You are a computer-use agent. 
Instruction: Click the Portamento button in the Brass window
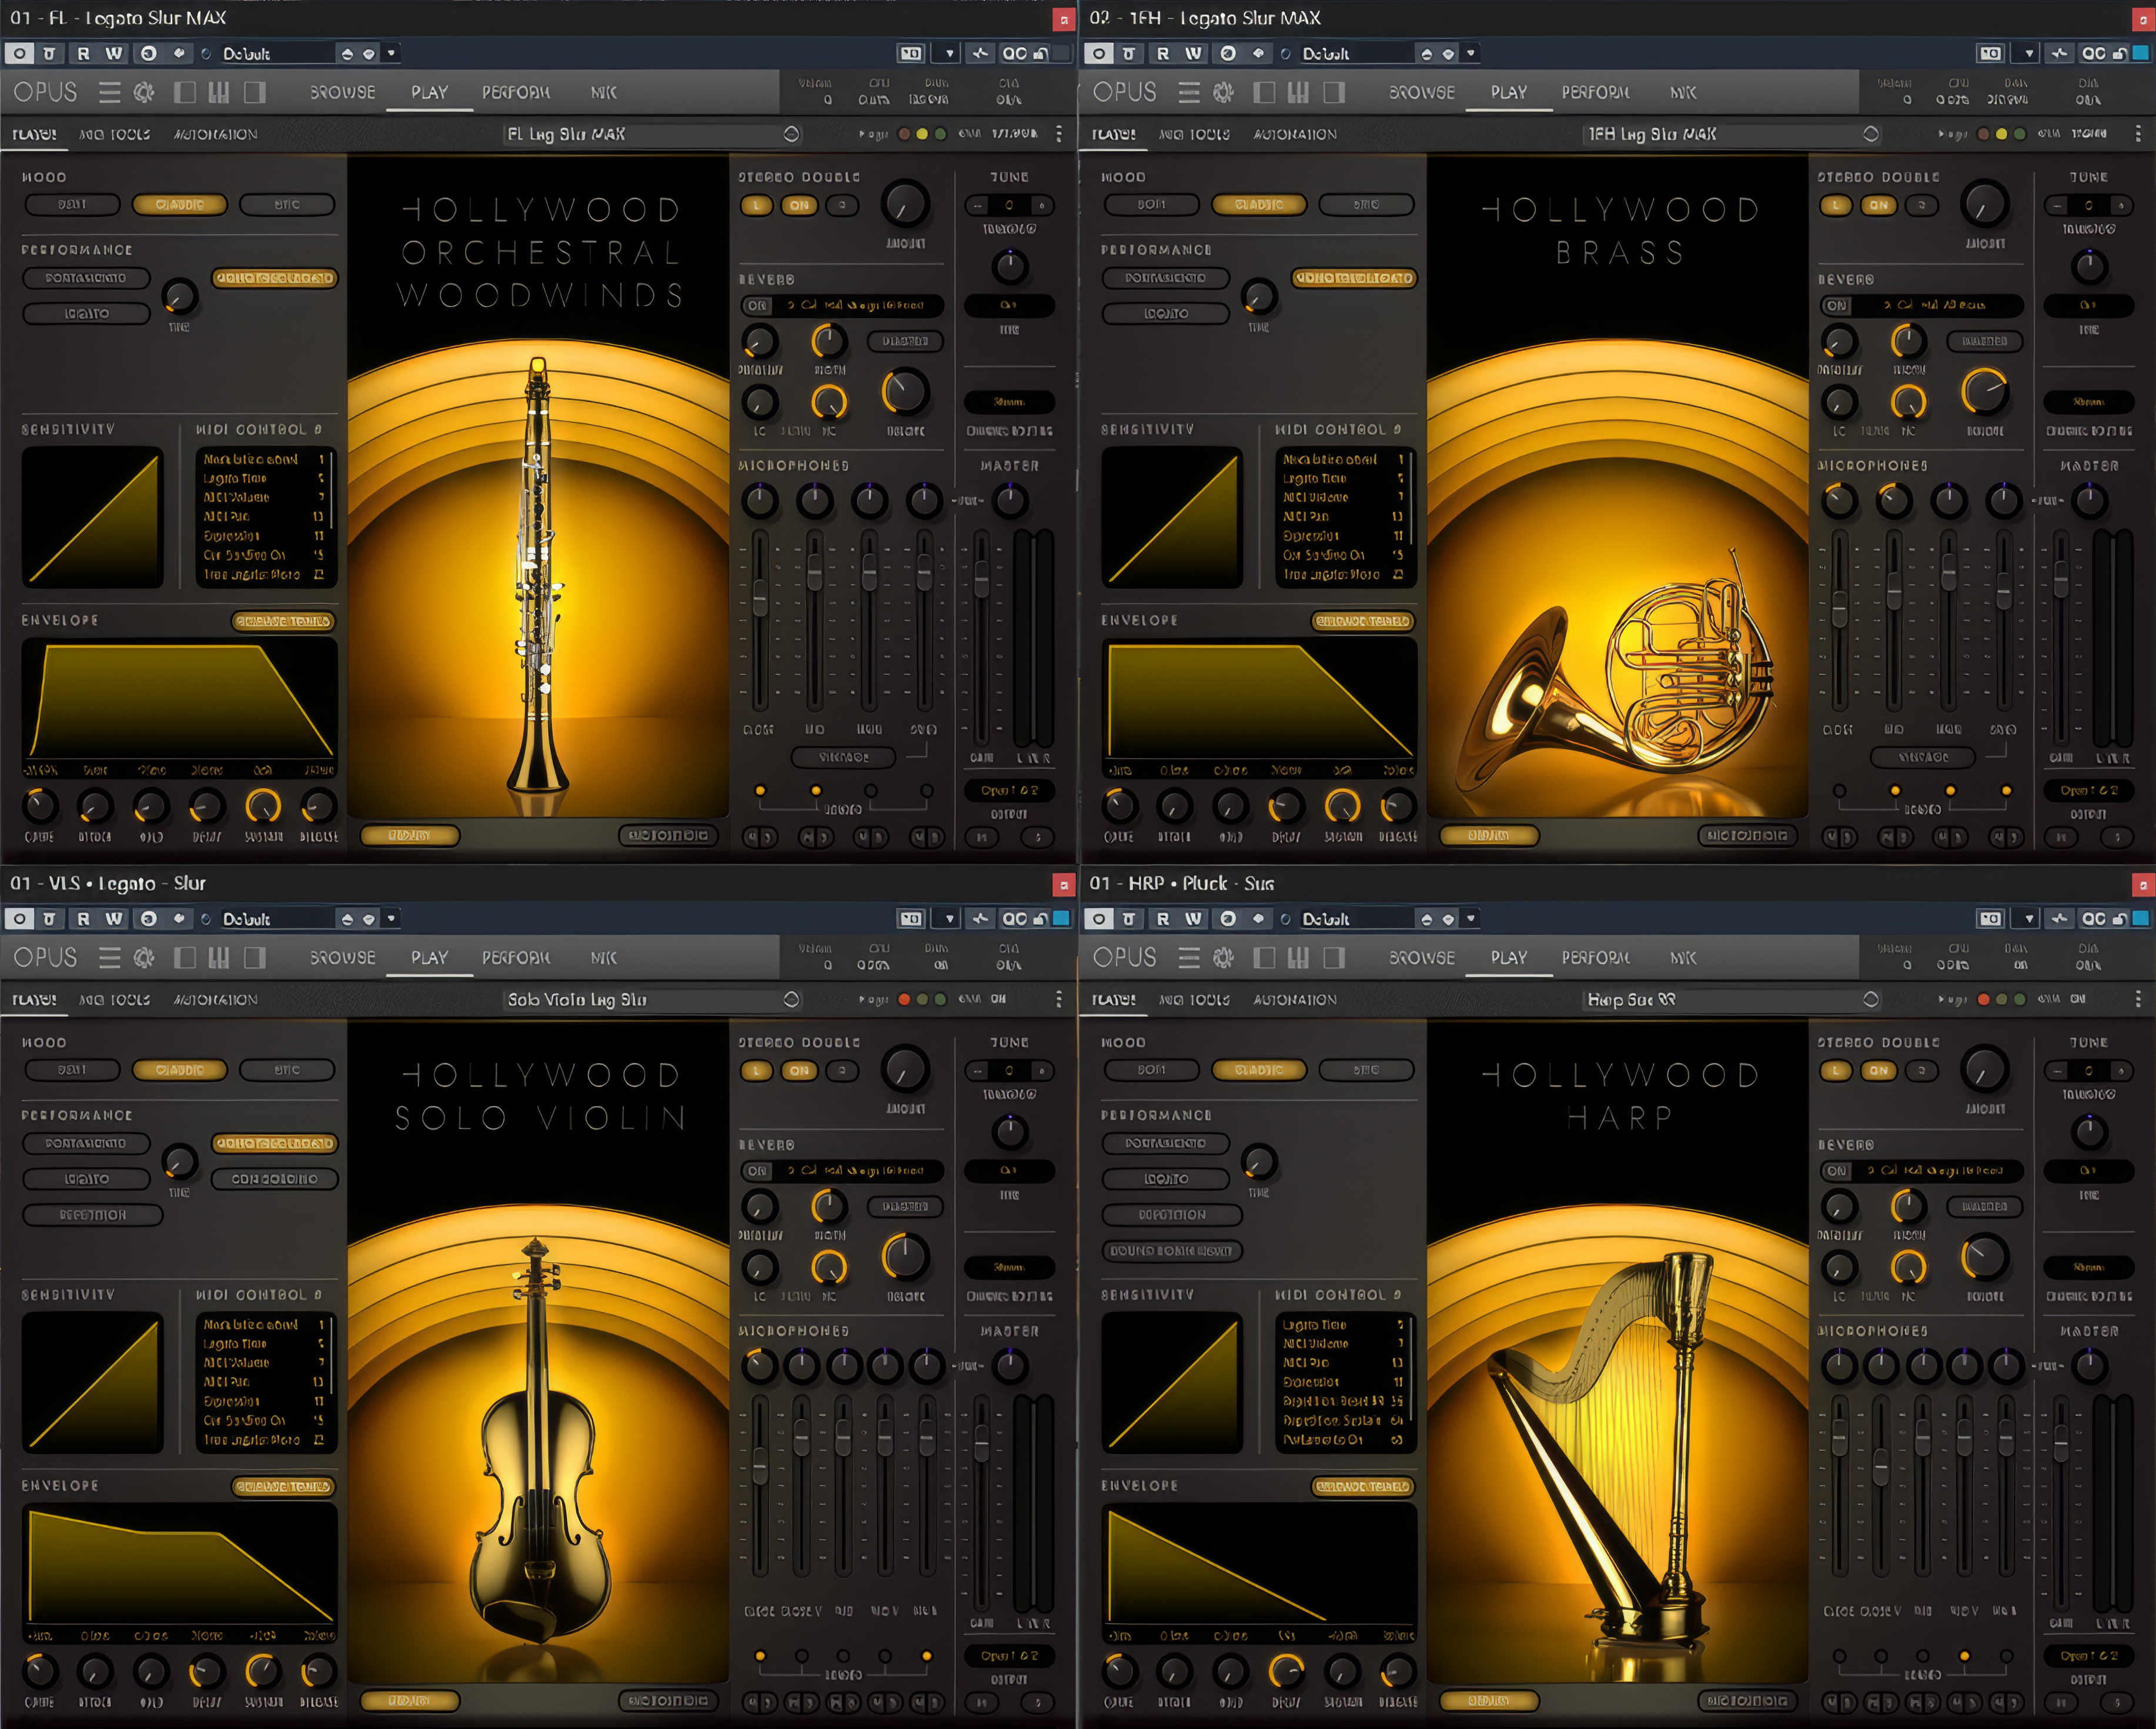1165,278
